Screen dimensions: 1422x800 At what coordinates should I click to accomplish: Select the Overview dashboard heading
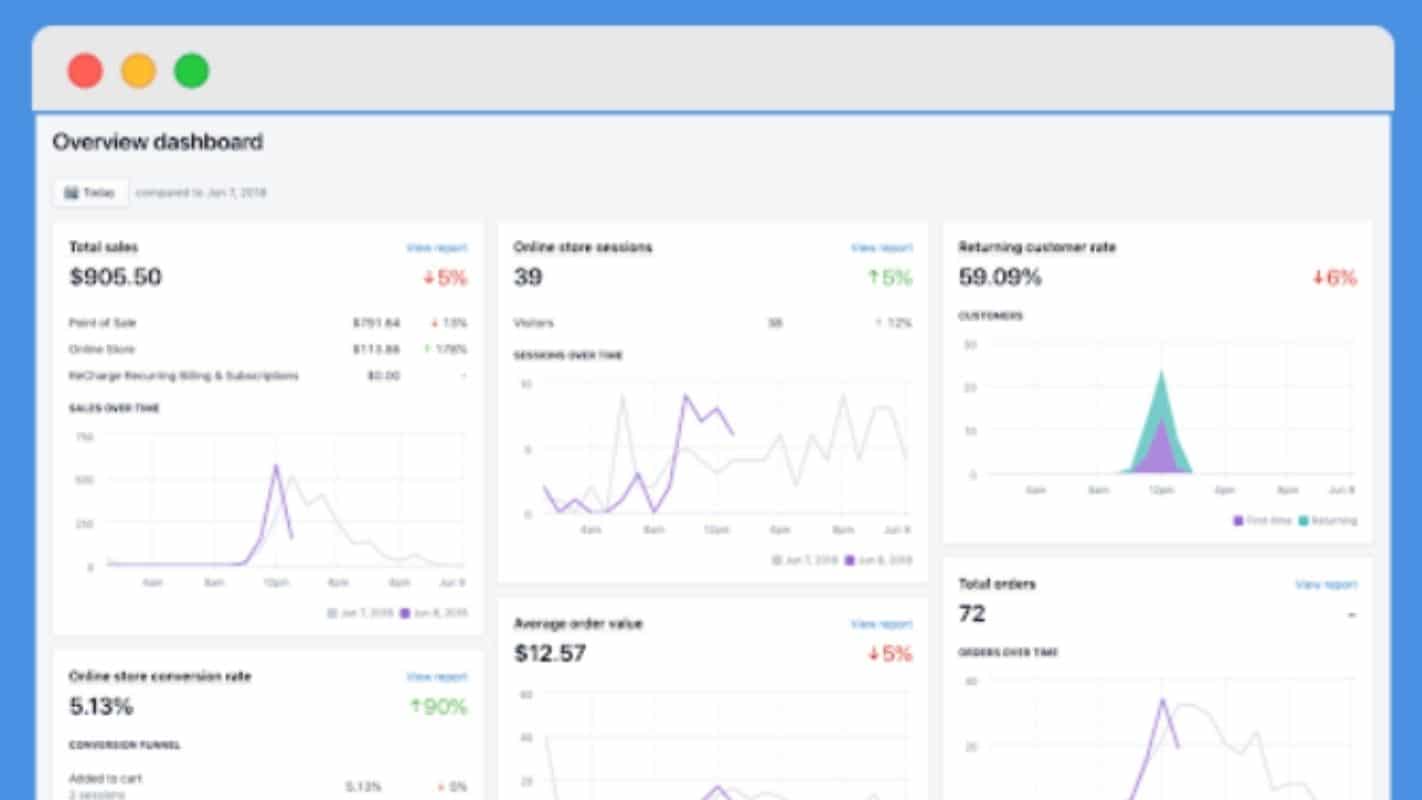158,142
